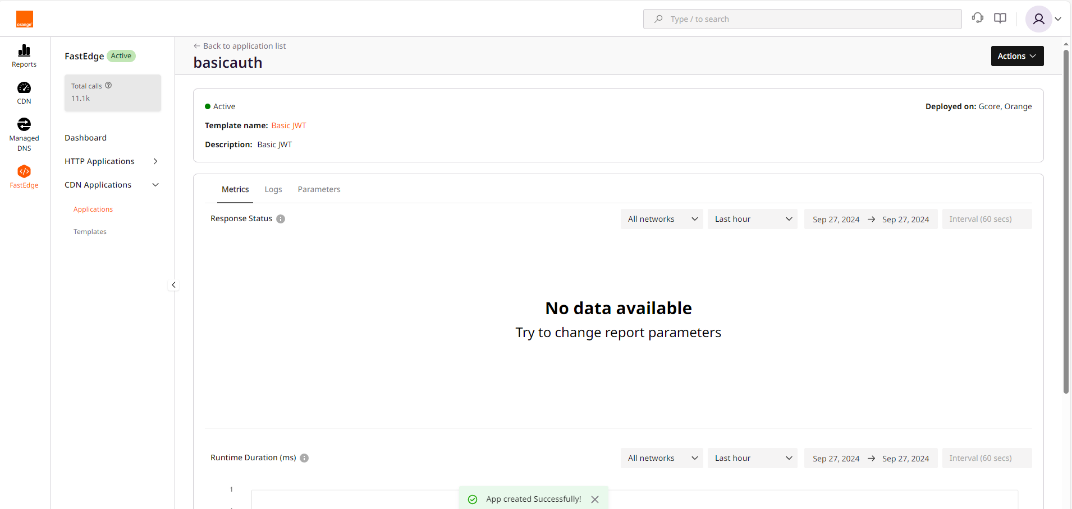Click the support headset icon
The image size is (1072, 509).
(x=977, y=18)
